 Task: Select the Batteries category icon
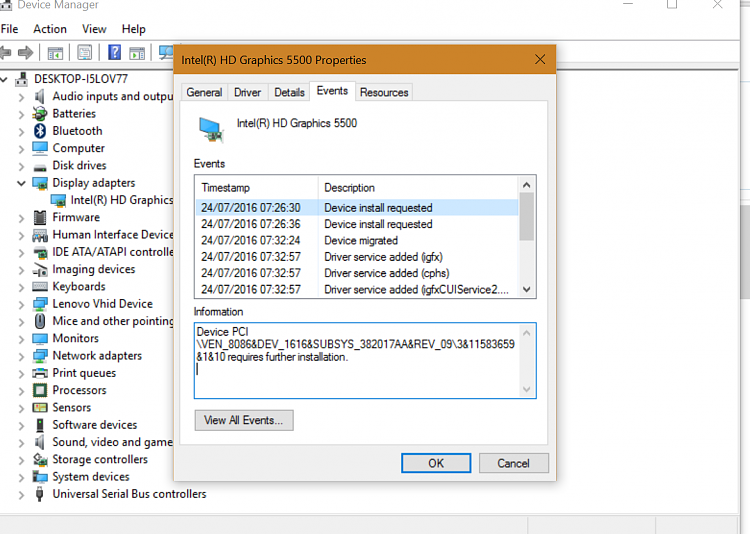click(40, 114)
